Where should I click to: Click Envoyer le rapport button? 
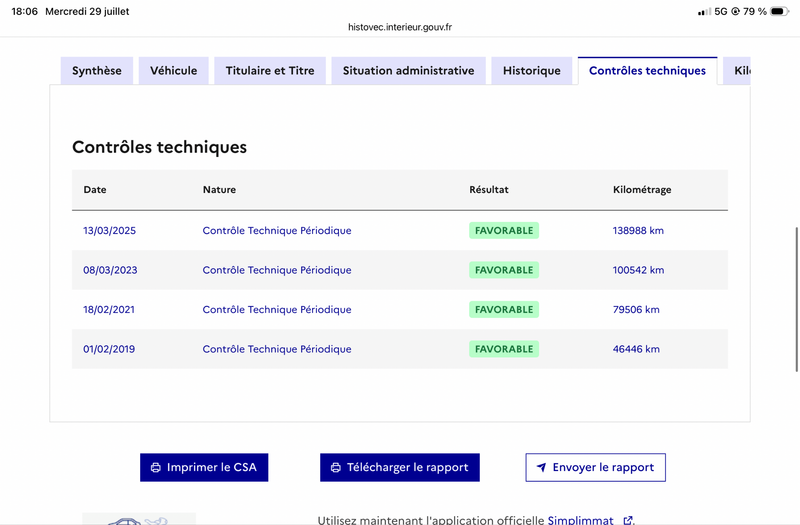tap(595, 467)
